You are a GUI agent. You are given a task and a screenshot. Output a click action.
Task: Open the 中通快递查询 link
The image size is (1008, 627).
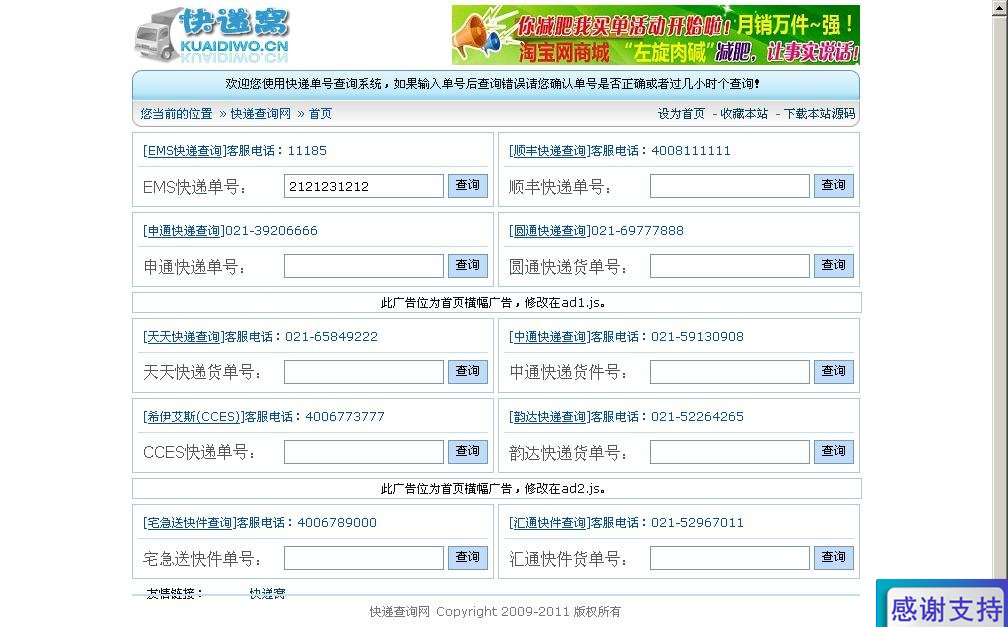[550, 337]
